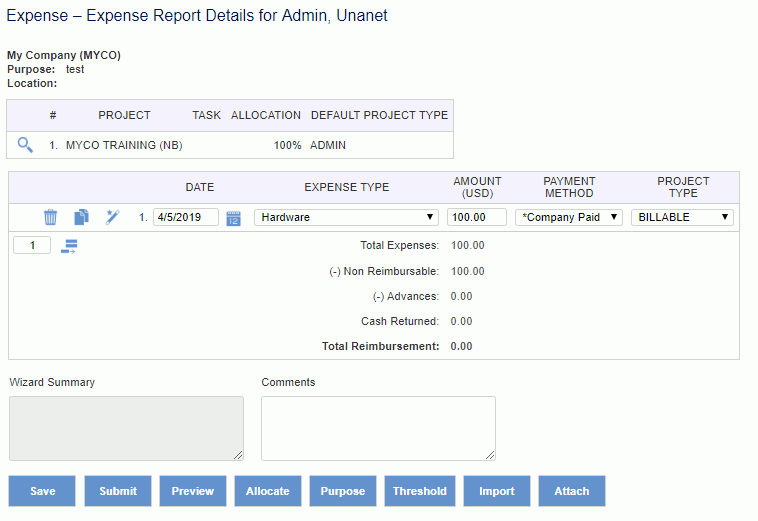Click the magnifier icon beside MYCO TRAINING project
Image resolution: width=758 pixels, height=521 pixels.
(25, 145)
